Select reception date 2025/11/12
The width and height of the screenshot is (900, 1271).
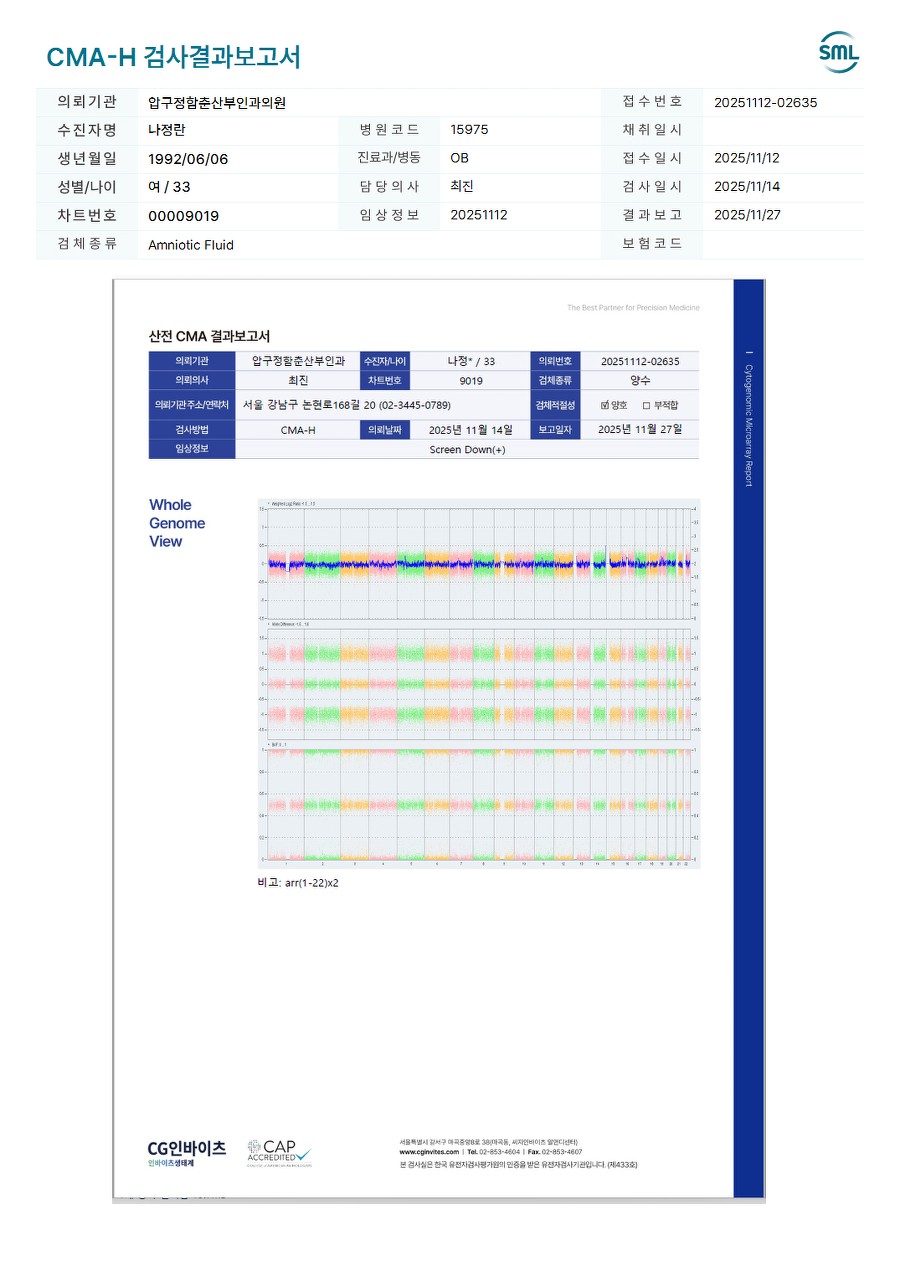747,158
